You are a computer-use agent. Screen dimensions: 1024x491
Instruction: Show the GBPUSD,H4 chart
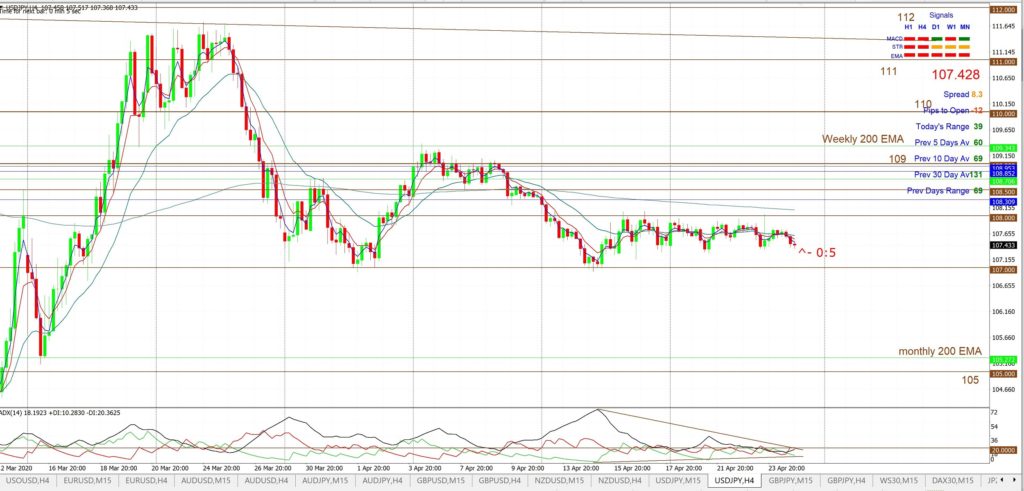[502, 481]
